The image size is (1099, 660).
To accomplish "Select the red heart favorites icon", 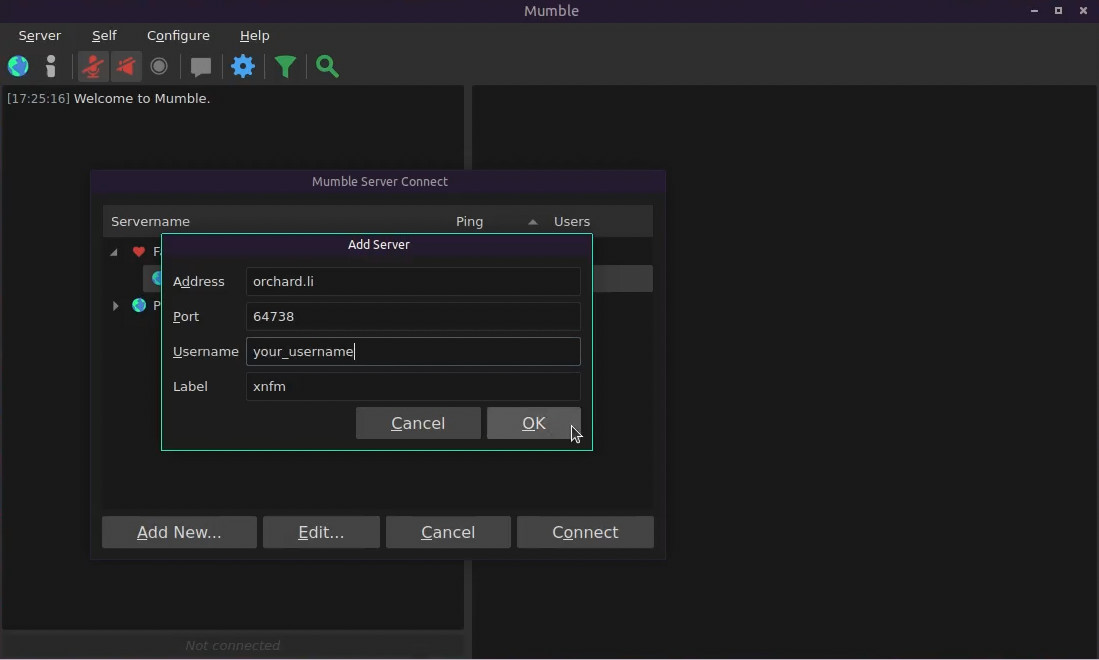I will 139,252.
